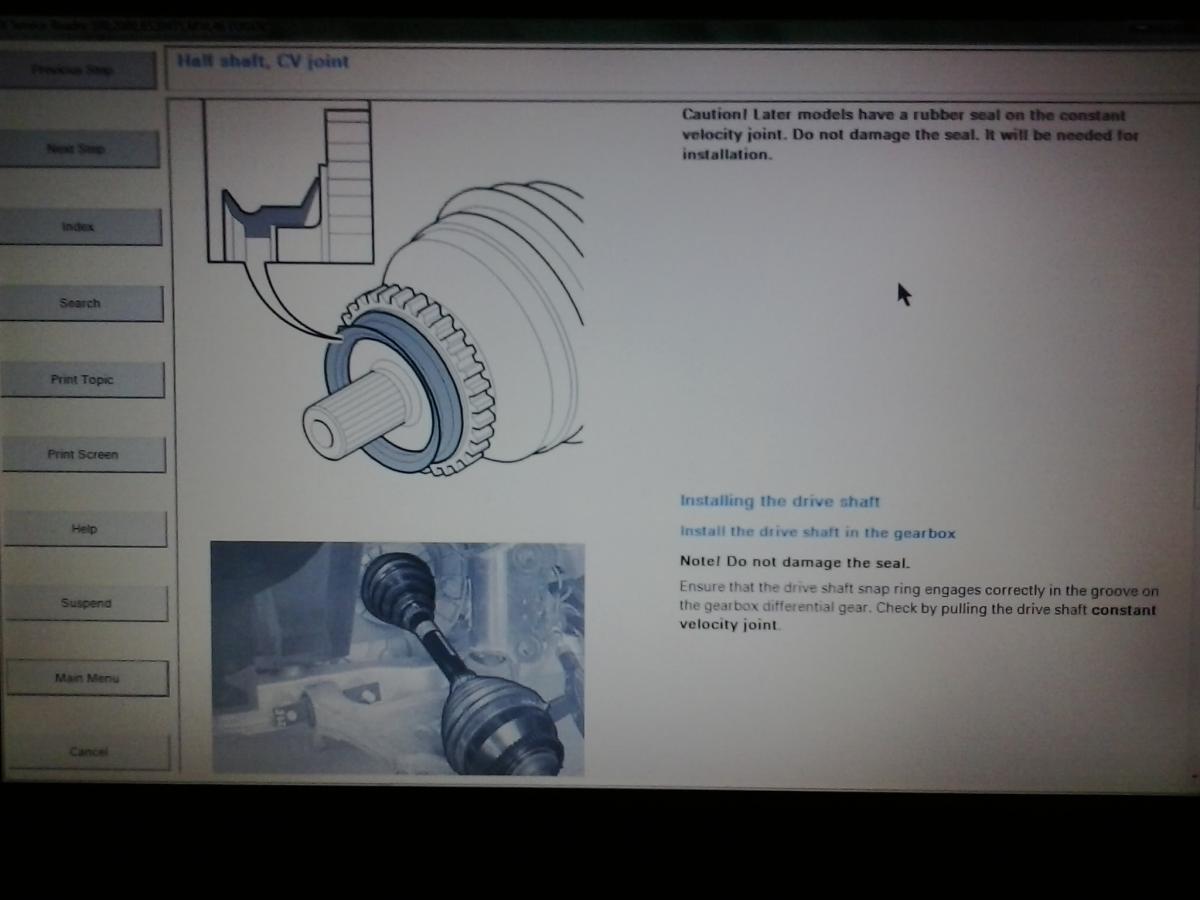Click the snap ring engagement instruction paragraph
This screenshot has width=1200, height=900.
917,607
